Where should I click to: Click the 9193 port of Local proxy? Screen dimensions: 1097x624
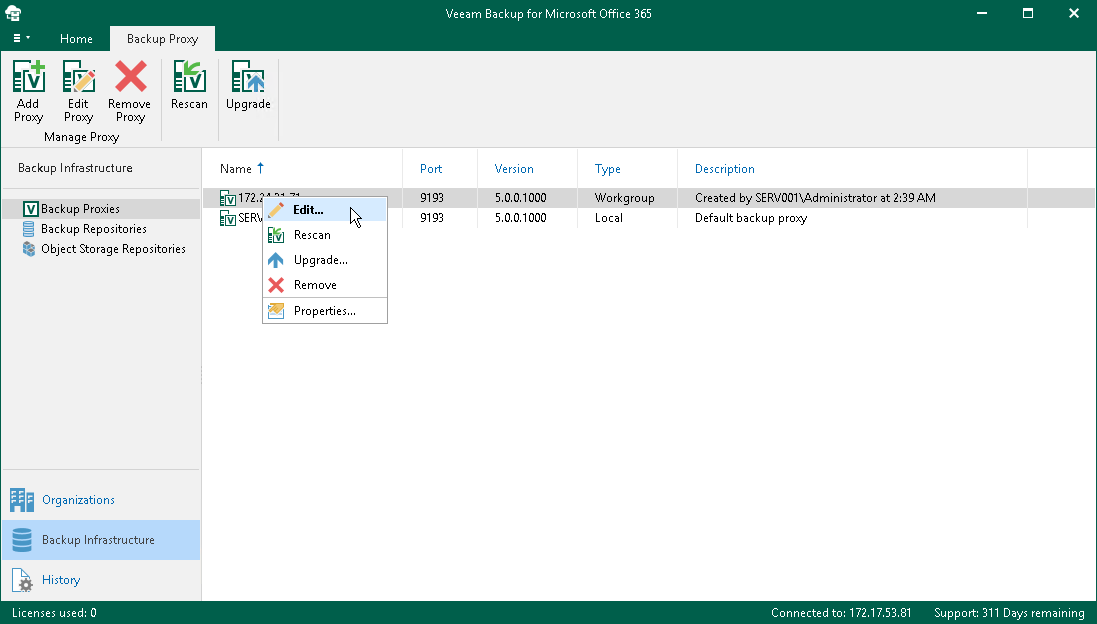click(x=432, y=218)
